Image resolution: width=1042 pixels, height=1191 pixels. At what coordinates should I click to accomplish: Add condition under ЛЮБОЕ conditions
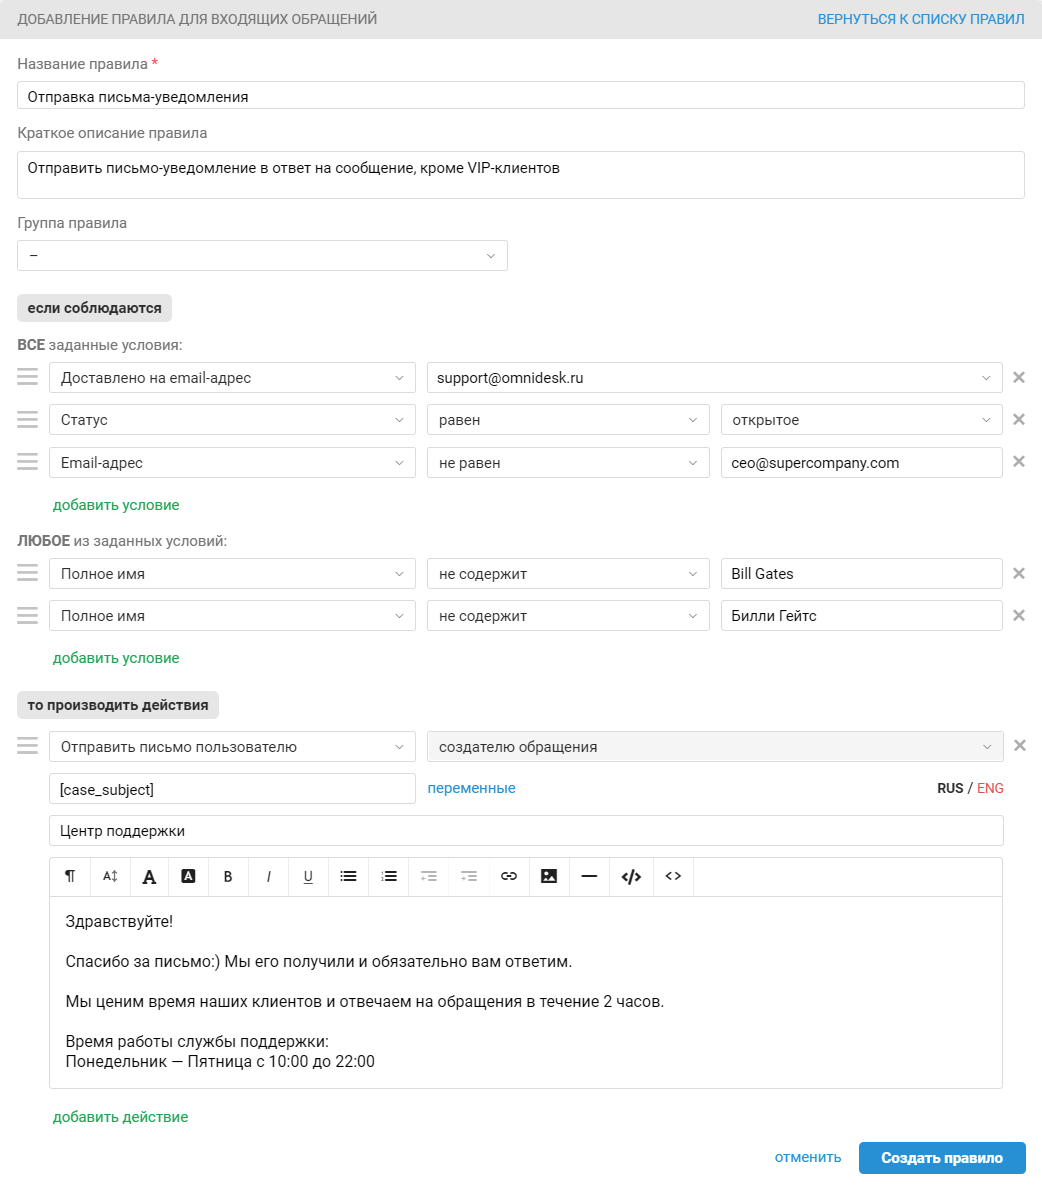(x=116, y=658)
